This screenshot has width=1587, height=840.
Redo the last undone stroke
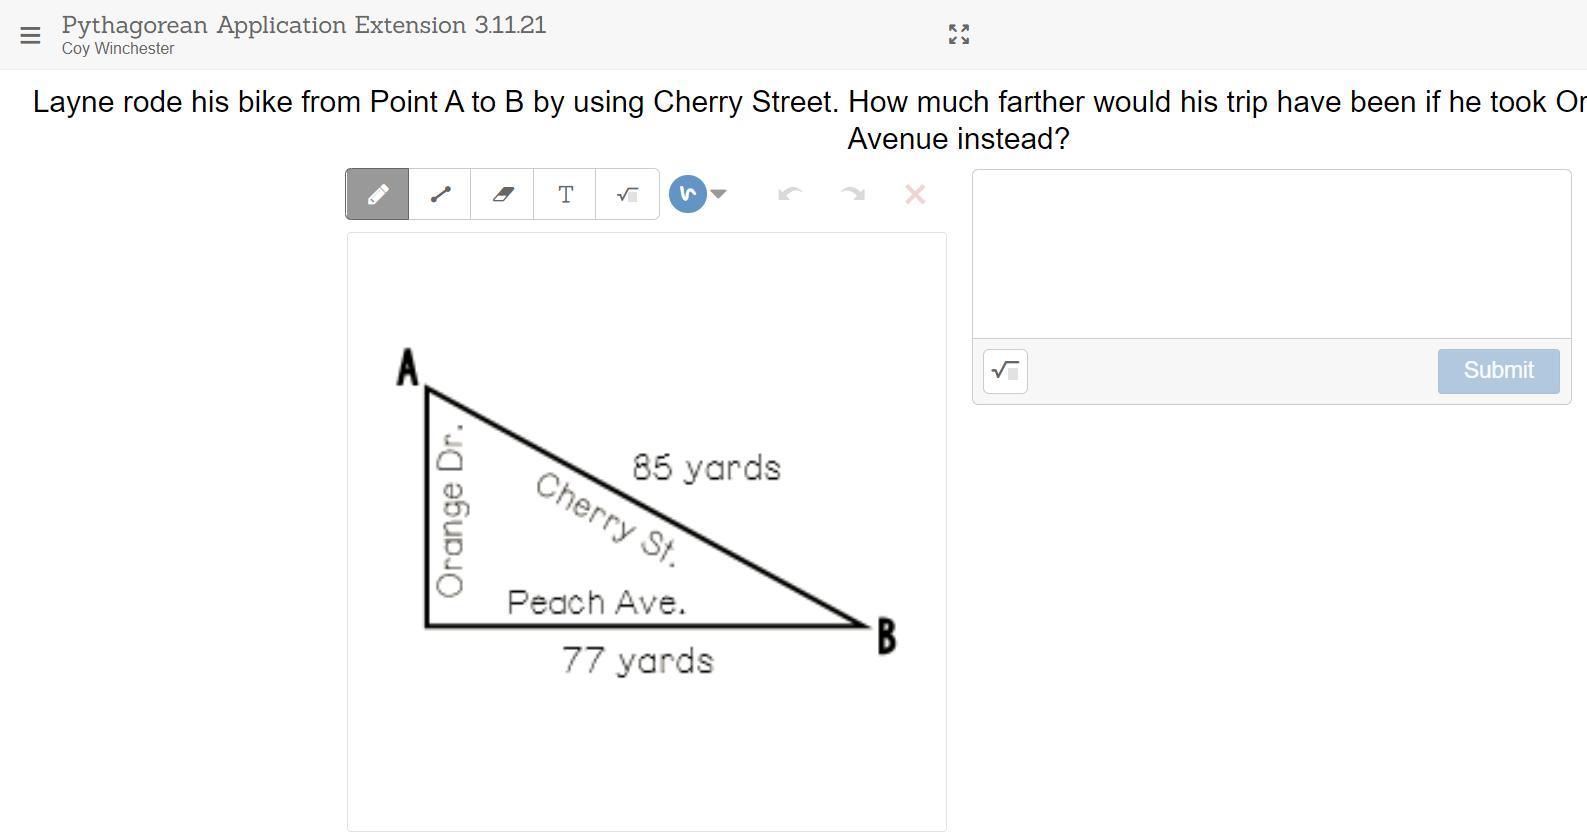pyautogui.click(x=852, y=194)
